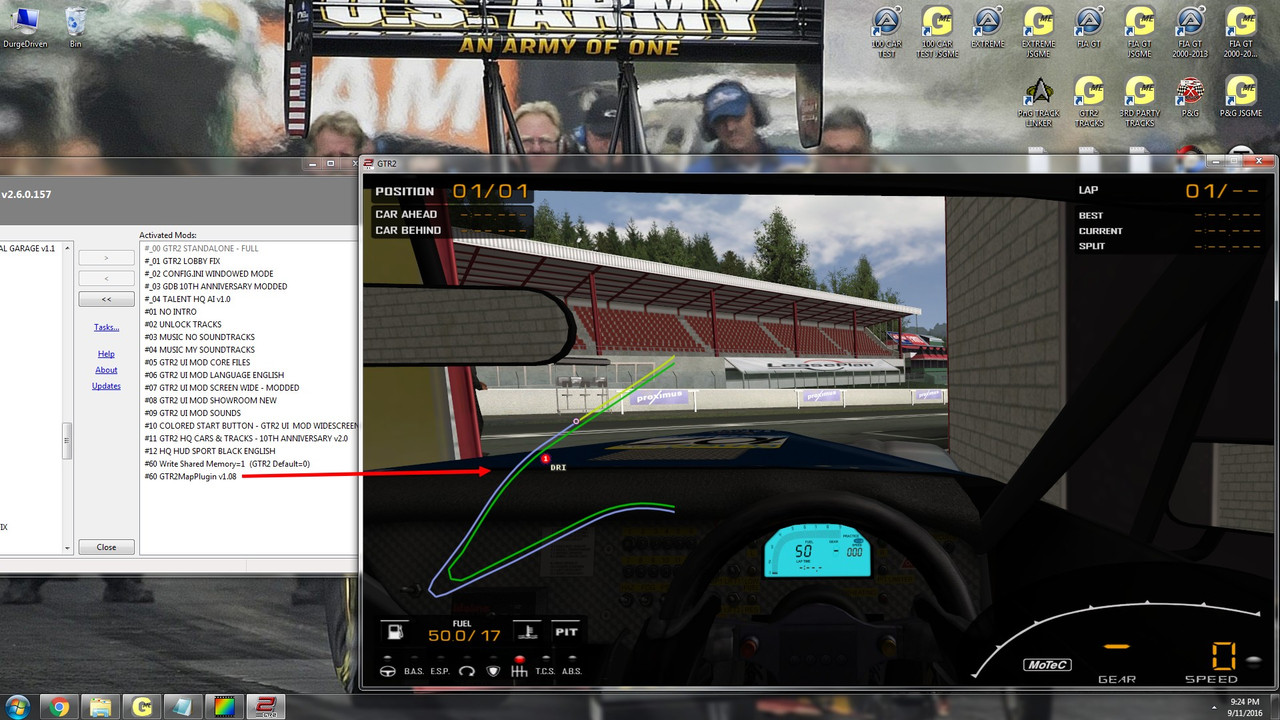This screenshot has width=1280, height=720.
Task: Open the Recycle Bin desktop icon
Action: (75, 28)
